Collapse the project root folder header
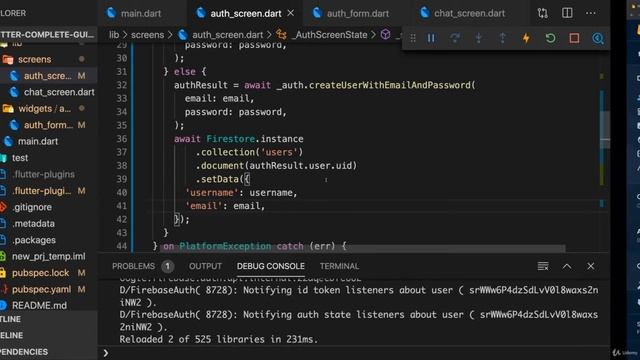The height and width of the screenshot is (360, 640). (49, 35)
